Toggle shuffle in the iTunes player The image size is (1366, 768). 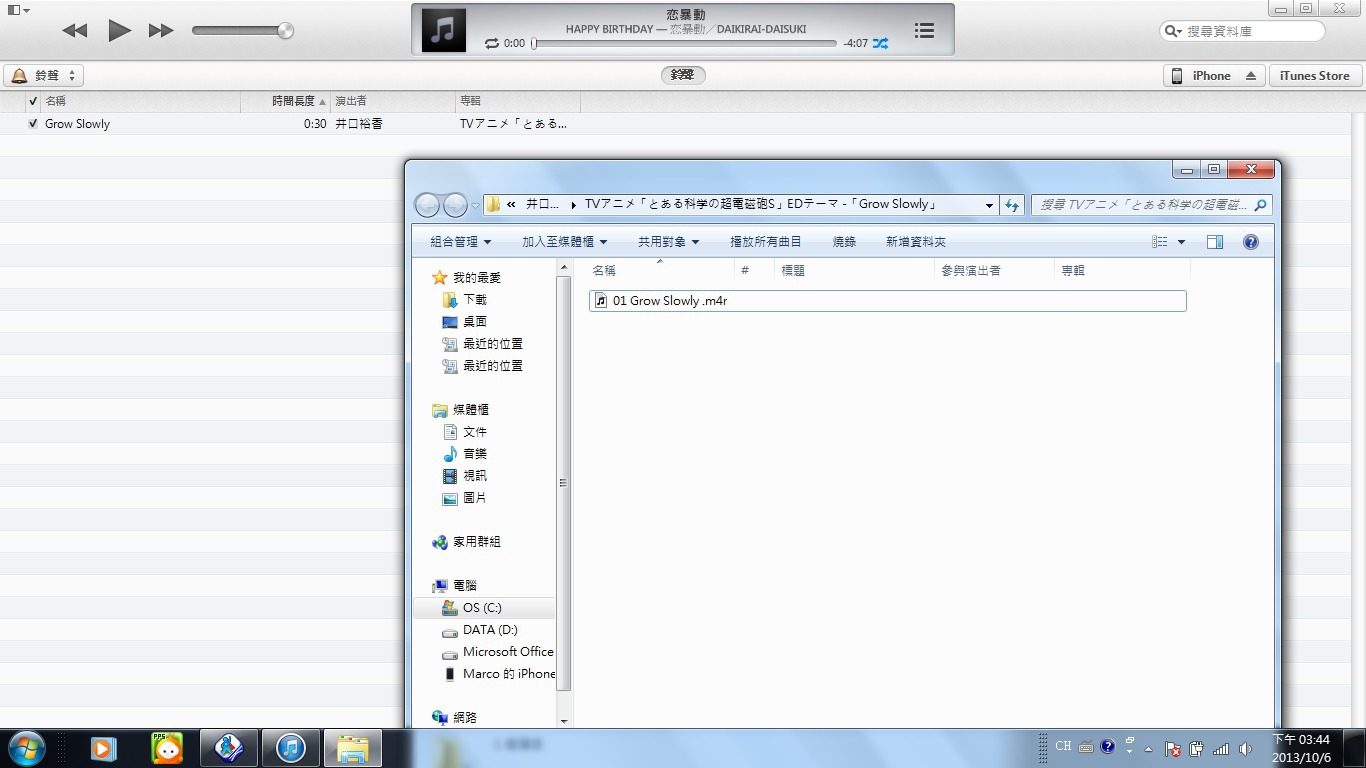pos(880,44)
